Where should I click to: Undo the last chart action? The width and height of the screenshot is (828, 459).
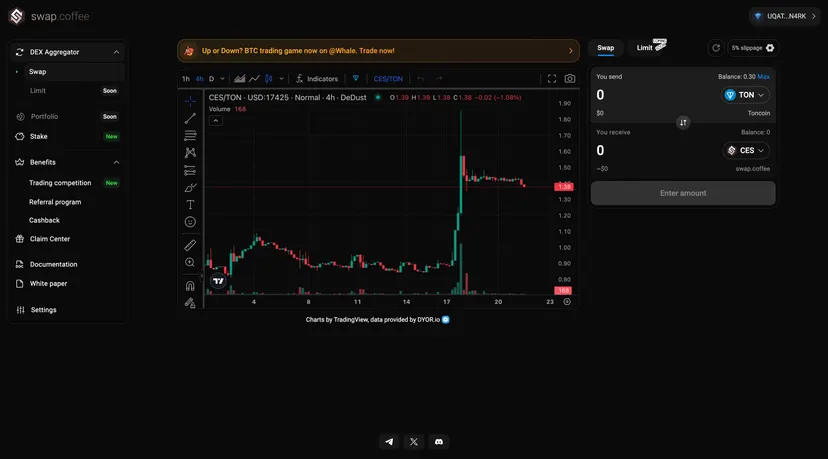(421, 79)
